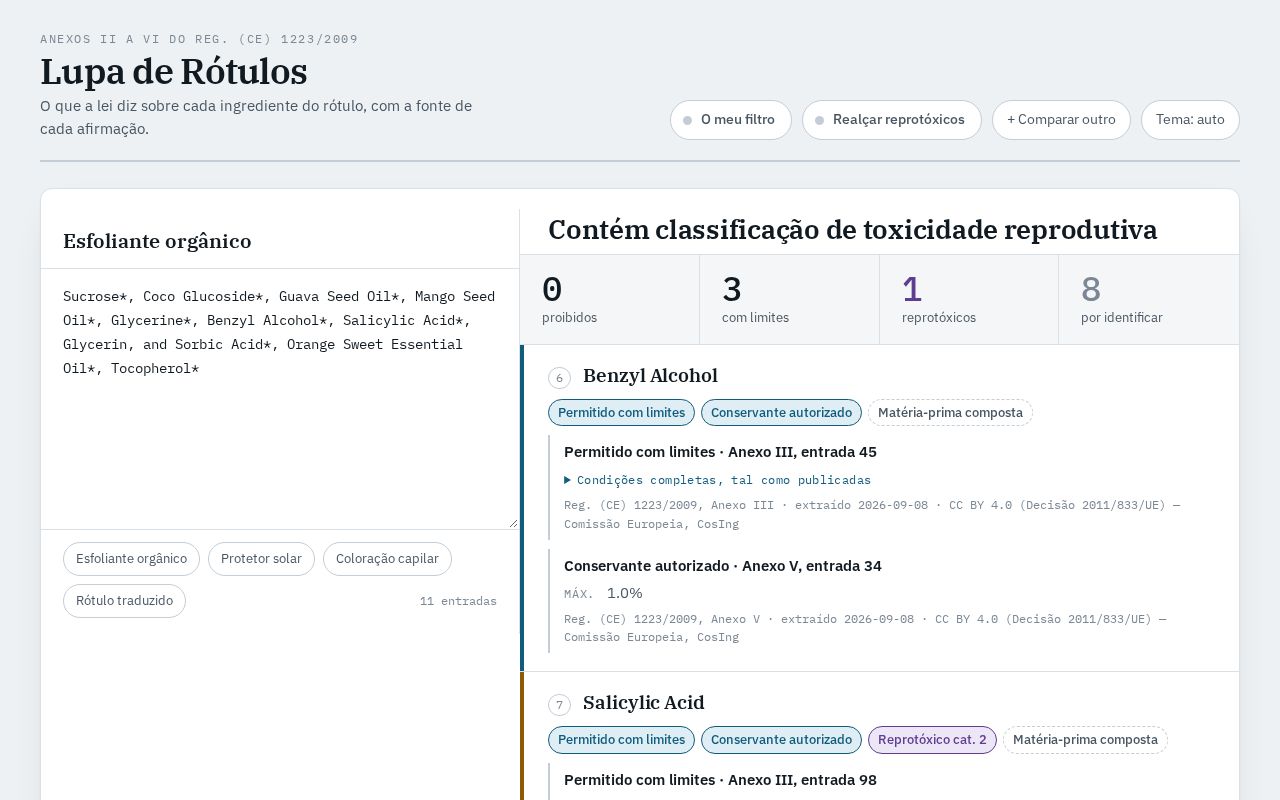Screen dimensions: 1280x800
Task: Click the '11 entradas' counter
Action: point(458,601)
